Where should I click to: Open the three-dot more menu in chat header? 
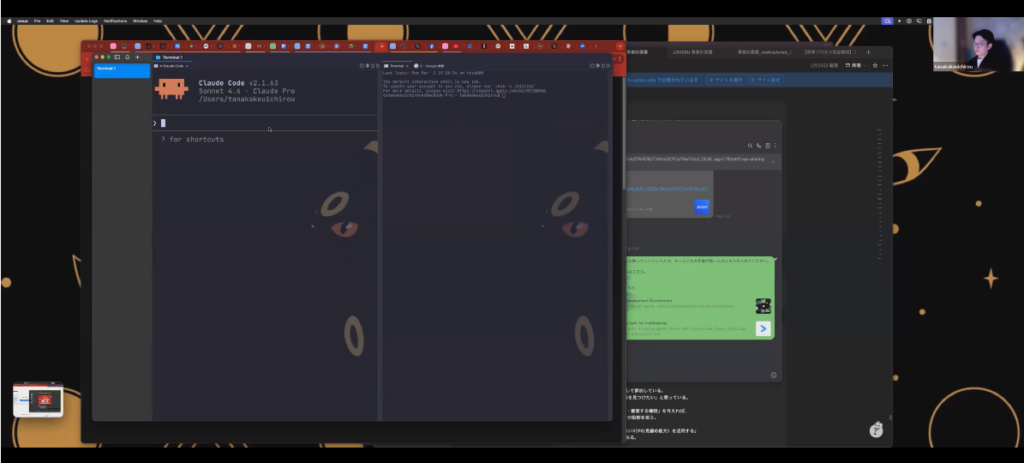pyautogui.click(x=775, y=146)
